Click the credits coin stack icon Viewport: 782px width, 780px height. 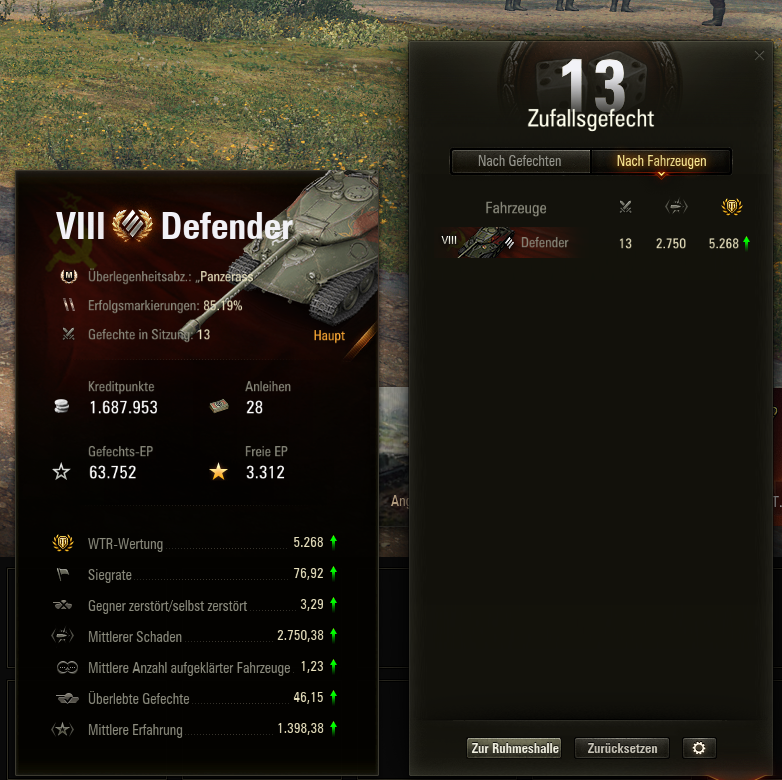point(62,406)
